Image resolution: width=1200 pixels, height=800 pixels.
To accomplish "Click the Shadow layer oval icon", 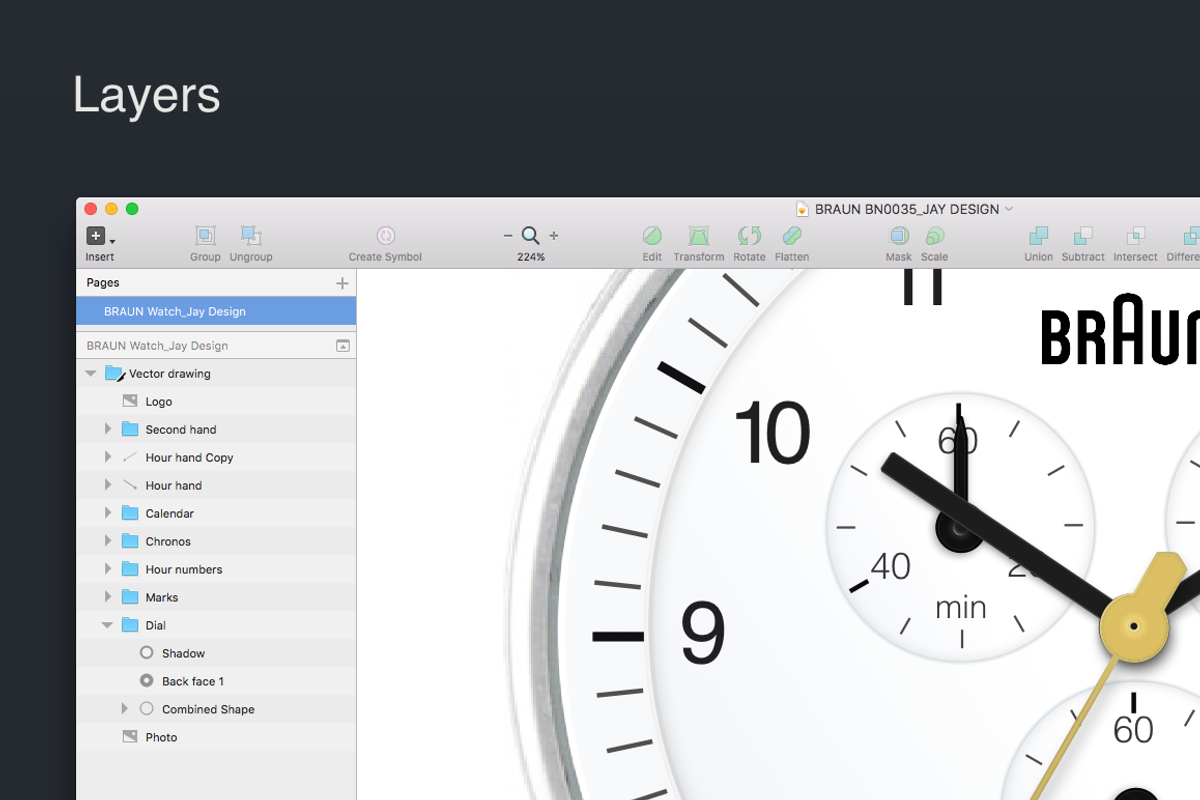I will pyautogui.click(x=147, y=653).
